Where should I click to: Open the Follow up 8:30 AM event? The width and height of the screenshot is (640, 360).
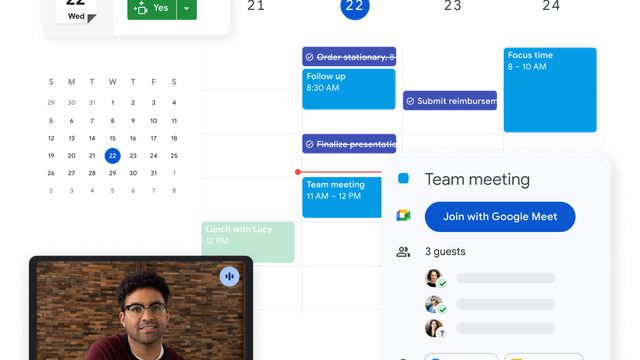(349, 89)
